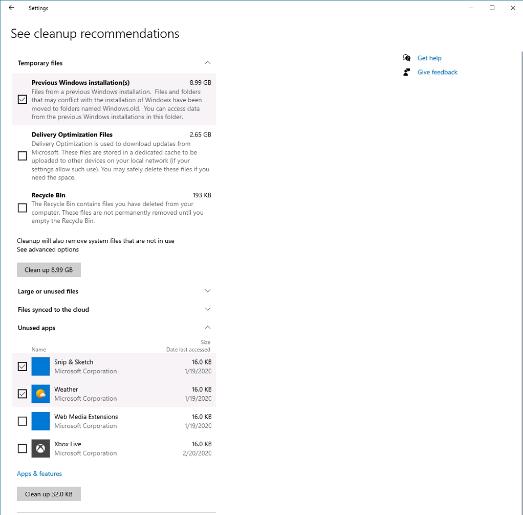Click the Give feedback person icon

406,72
